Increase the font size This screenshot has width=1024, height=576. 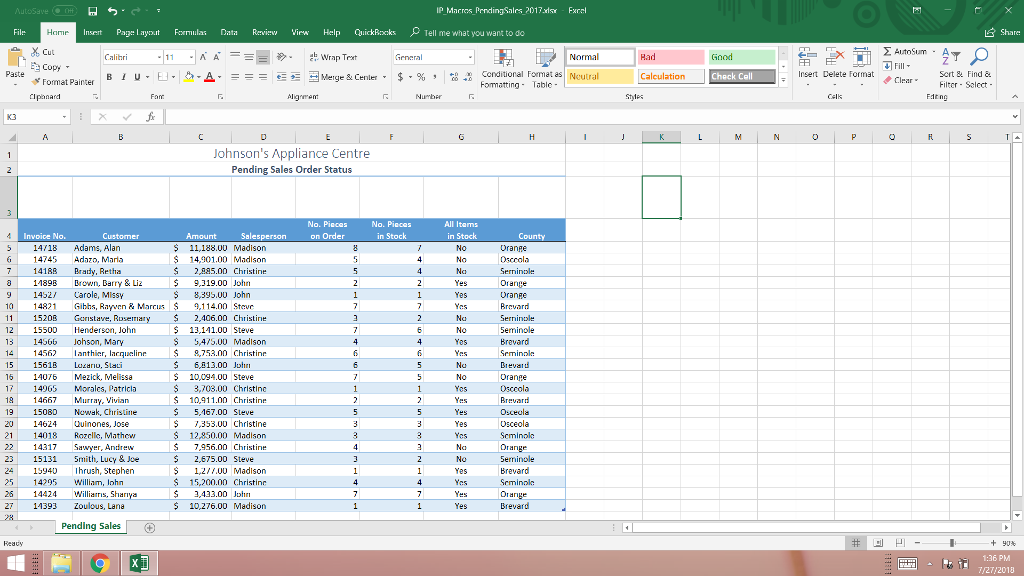[203, 57]
